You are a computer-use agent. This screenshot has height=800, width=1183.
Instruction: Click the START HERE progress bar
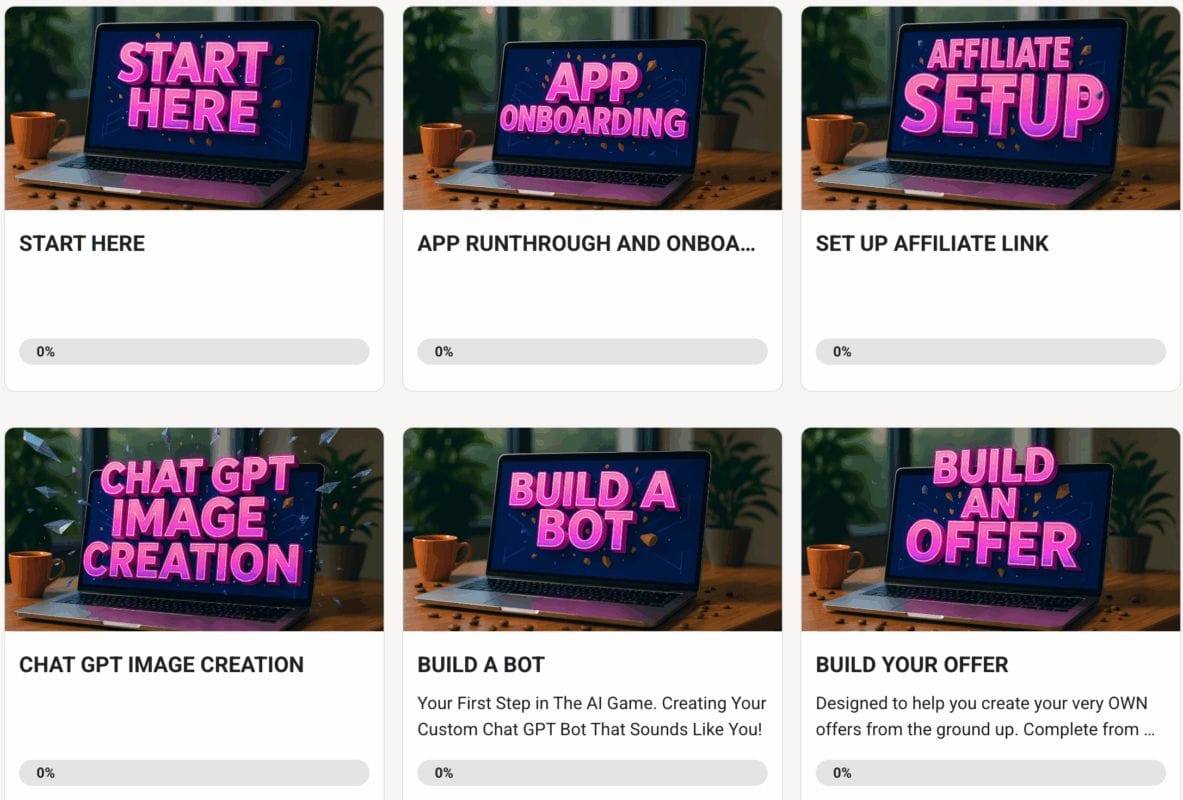194,352
